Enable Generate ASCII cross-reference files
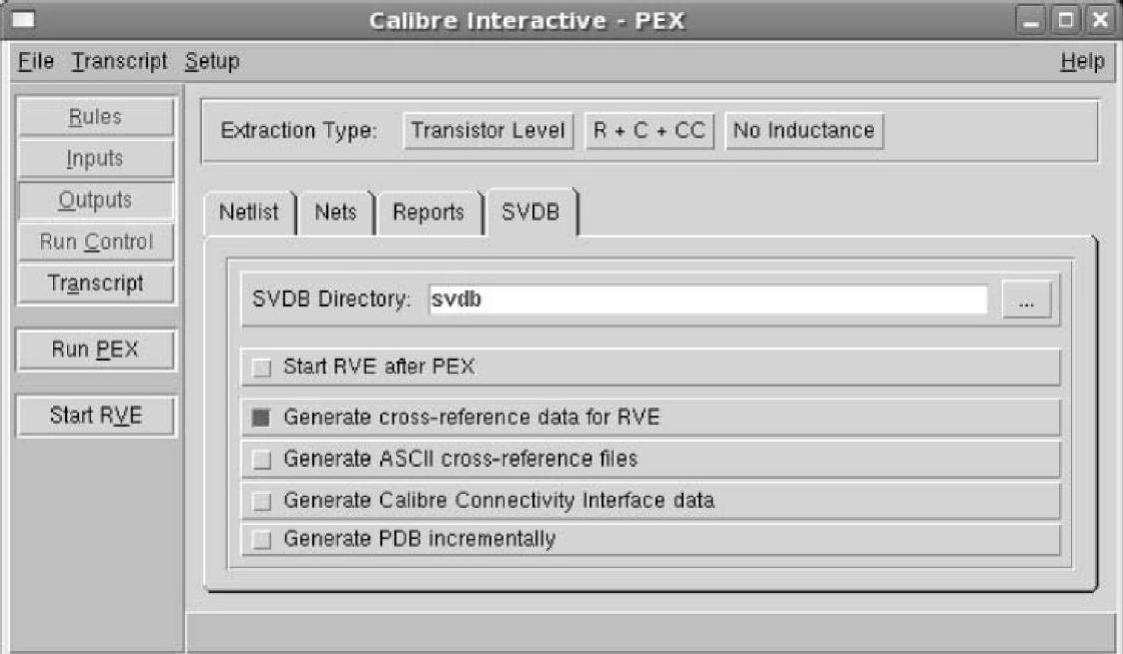This screenshot has height=654, width=1123. 262,459
